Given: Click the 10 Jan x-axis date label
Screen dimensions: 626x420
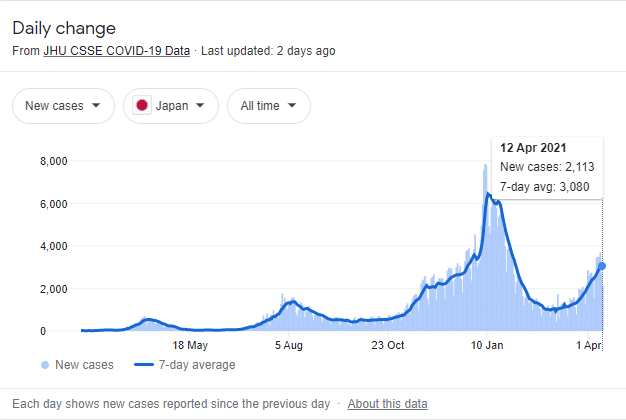Looking at the screenshot, I should [487, 345].
